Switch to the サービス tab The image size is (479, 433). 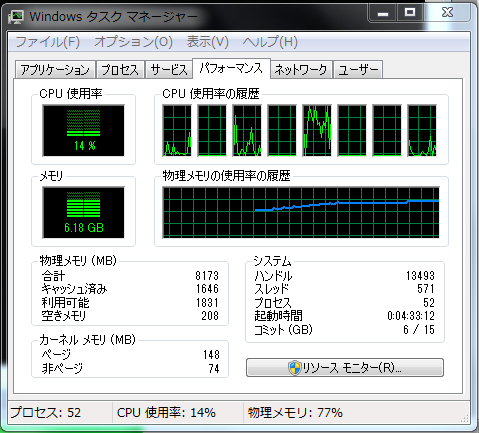click(169, 70)
